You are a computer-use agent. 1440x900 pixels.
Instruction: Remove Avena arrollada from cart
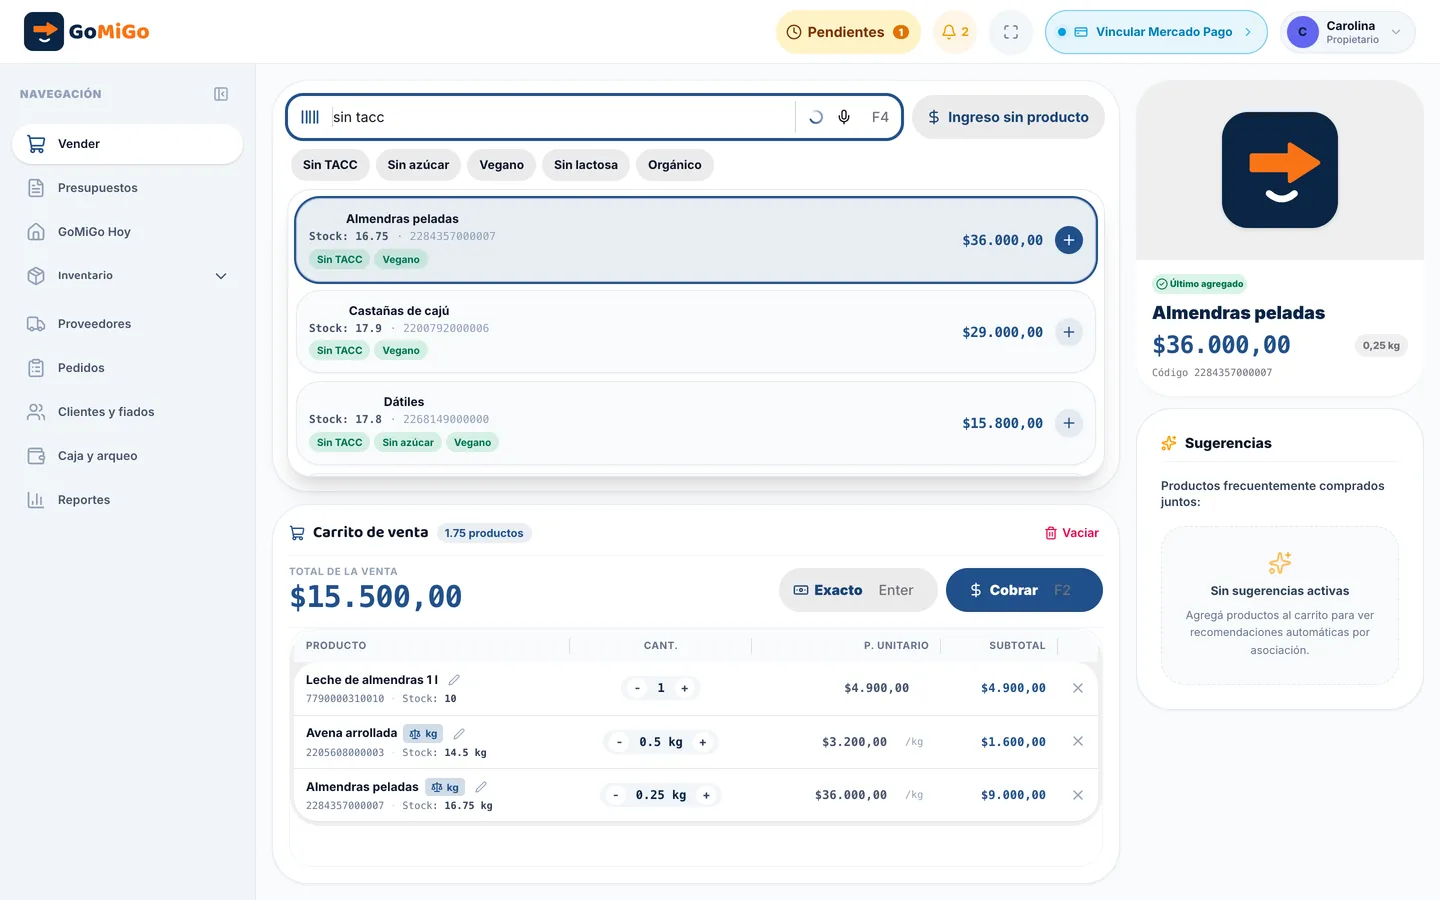tap(1078, 741)
